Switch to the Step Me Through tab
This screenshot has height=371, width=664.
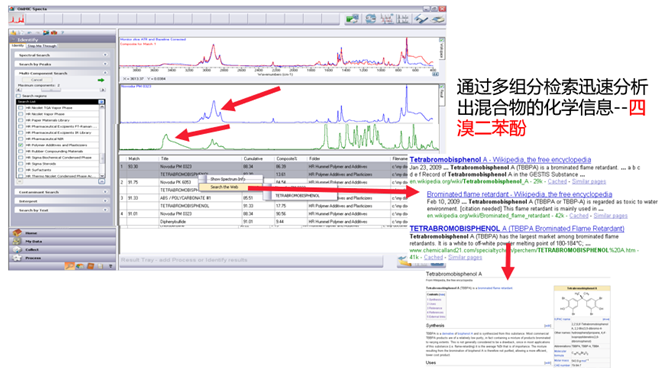pyautogui.click(x=42, y=46)
